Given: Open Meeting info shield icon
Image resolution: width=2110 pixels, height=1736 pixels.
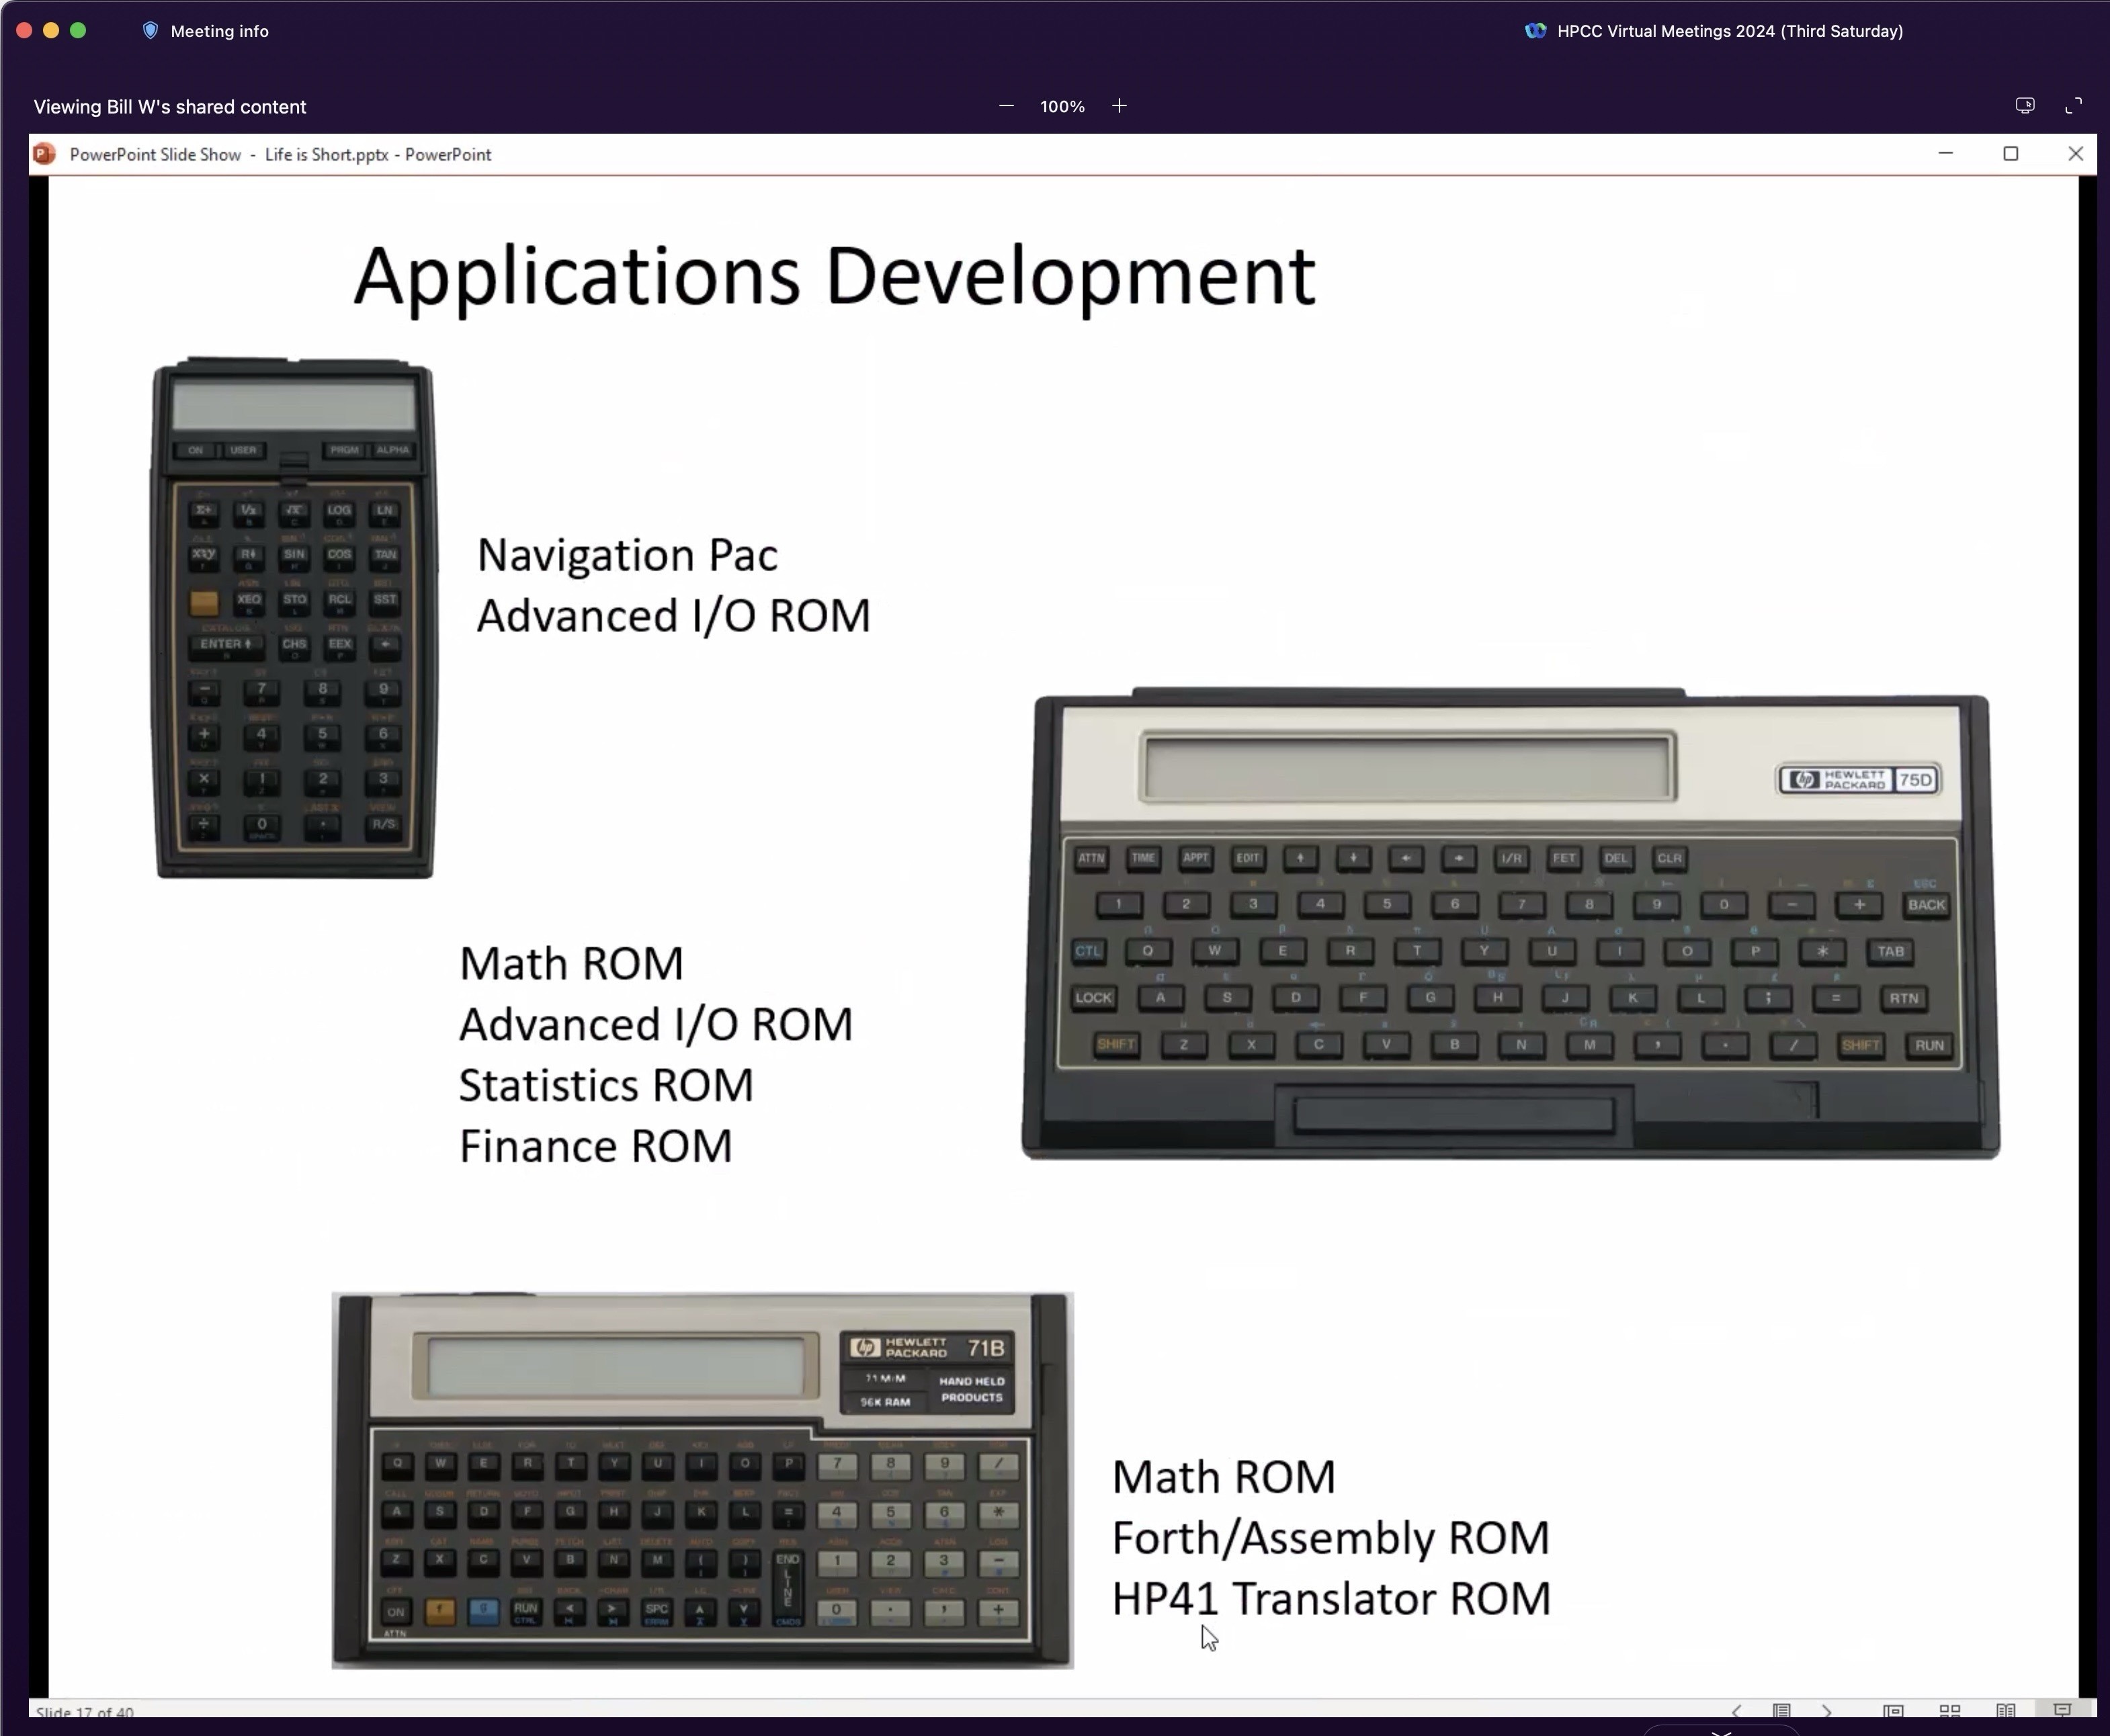Looking at the screenshot, I should pos(150,31).
